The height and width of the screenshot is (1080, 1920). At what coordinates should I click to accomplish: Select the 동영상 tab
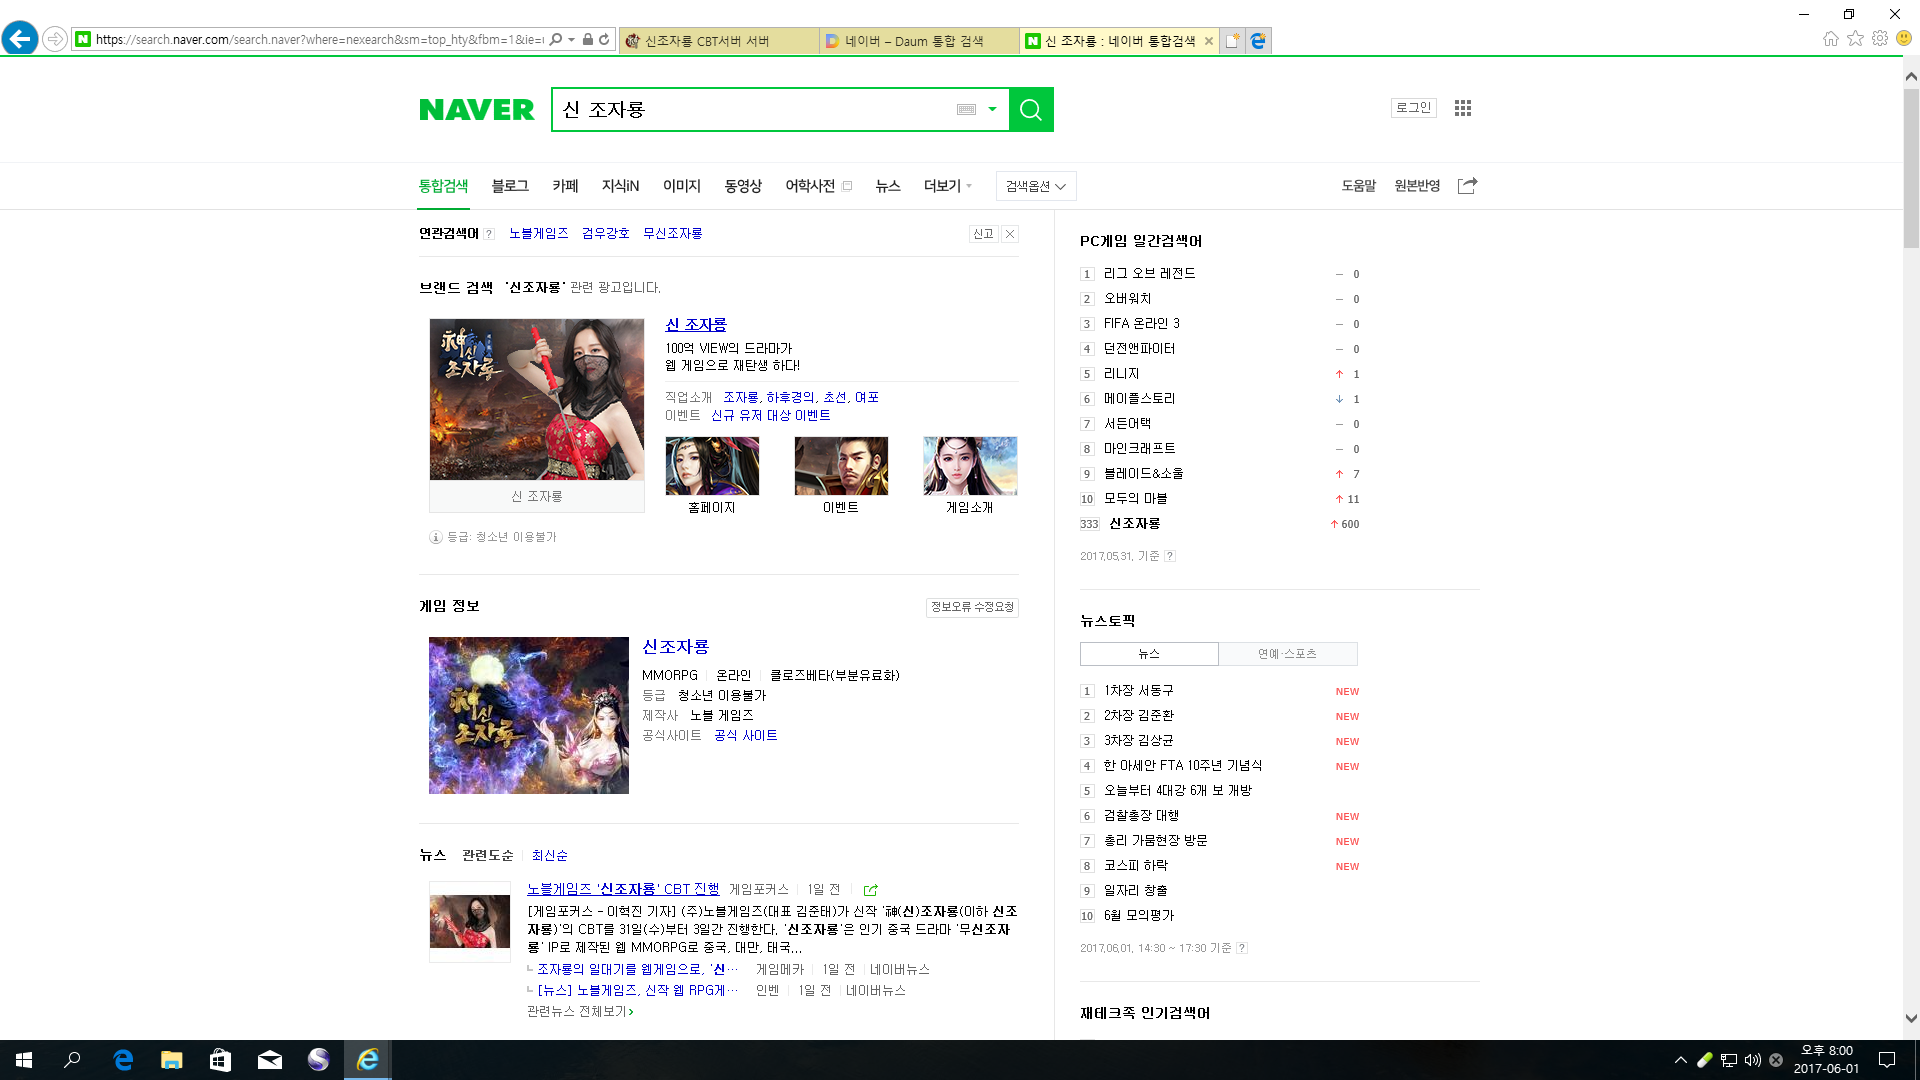pyautogui.click(x=743, y=186)
